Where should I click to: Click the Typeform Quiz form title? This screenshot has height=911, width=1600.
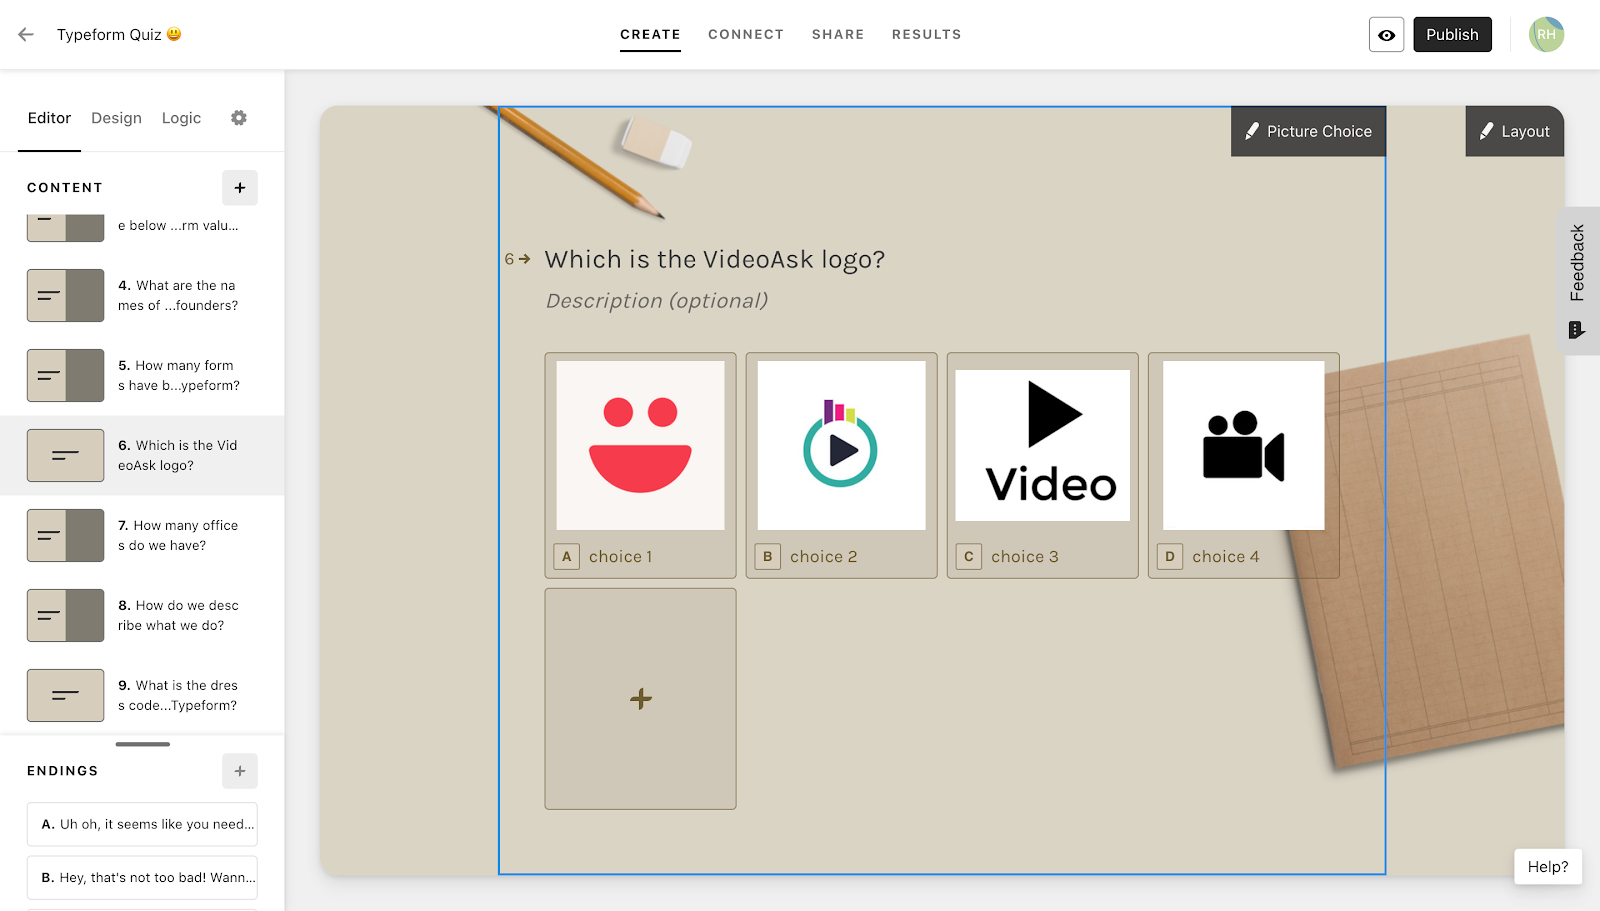tap(119, 35)
